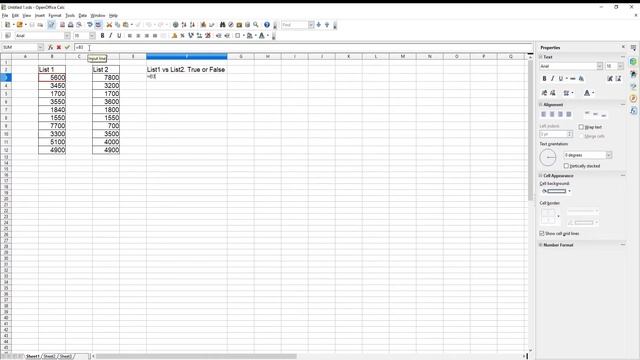Open the Edit menu

16,16
